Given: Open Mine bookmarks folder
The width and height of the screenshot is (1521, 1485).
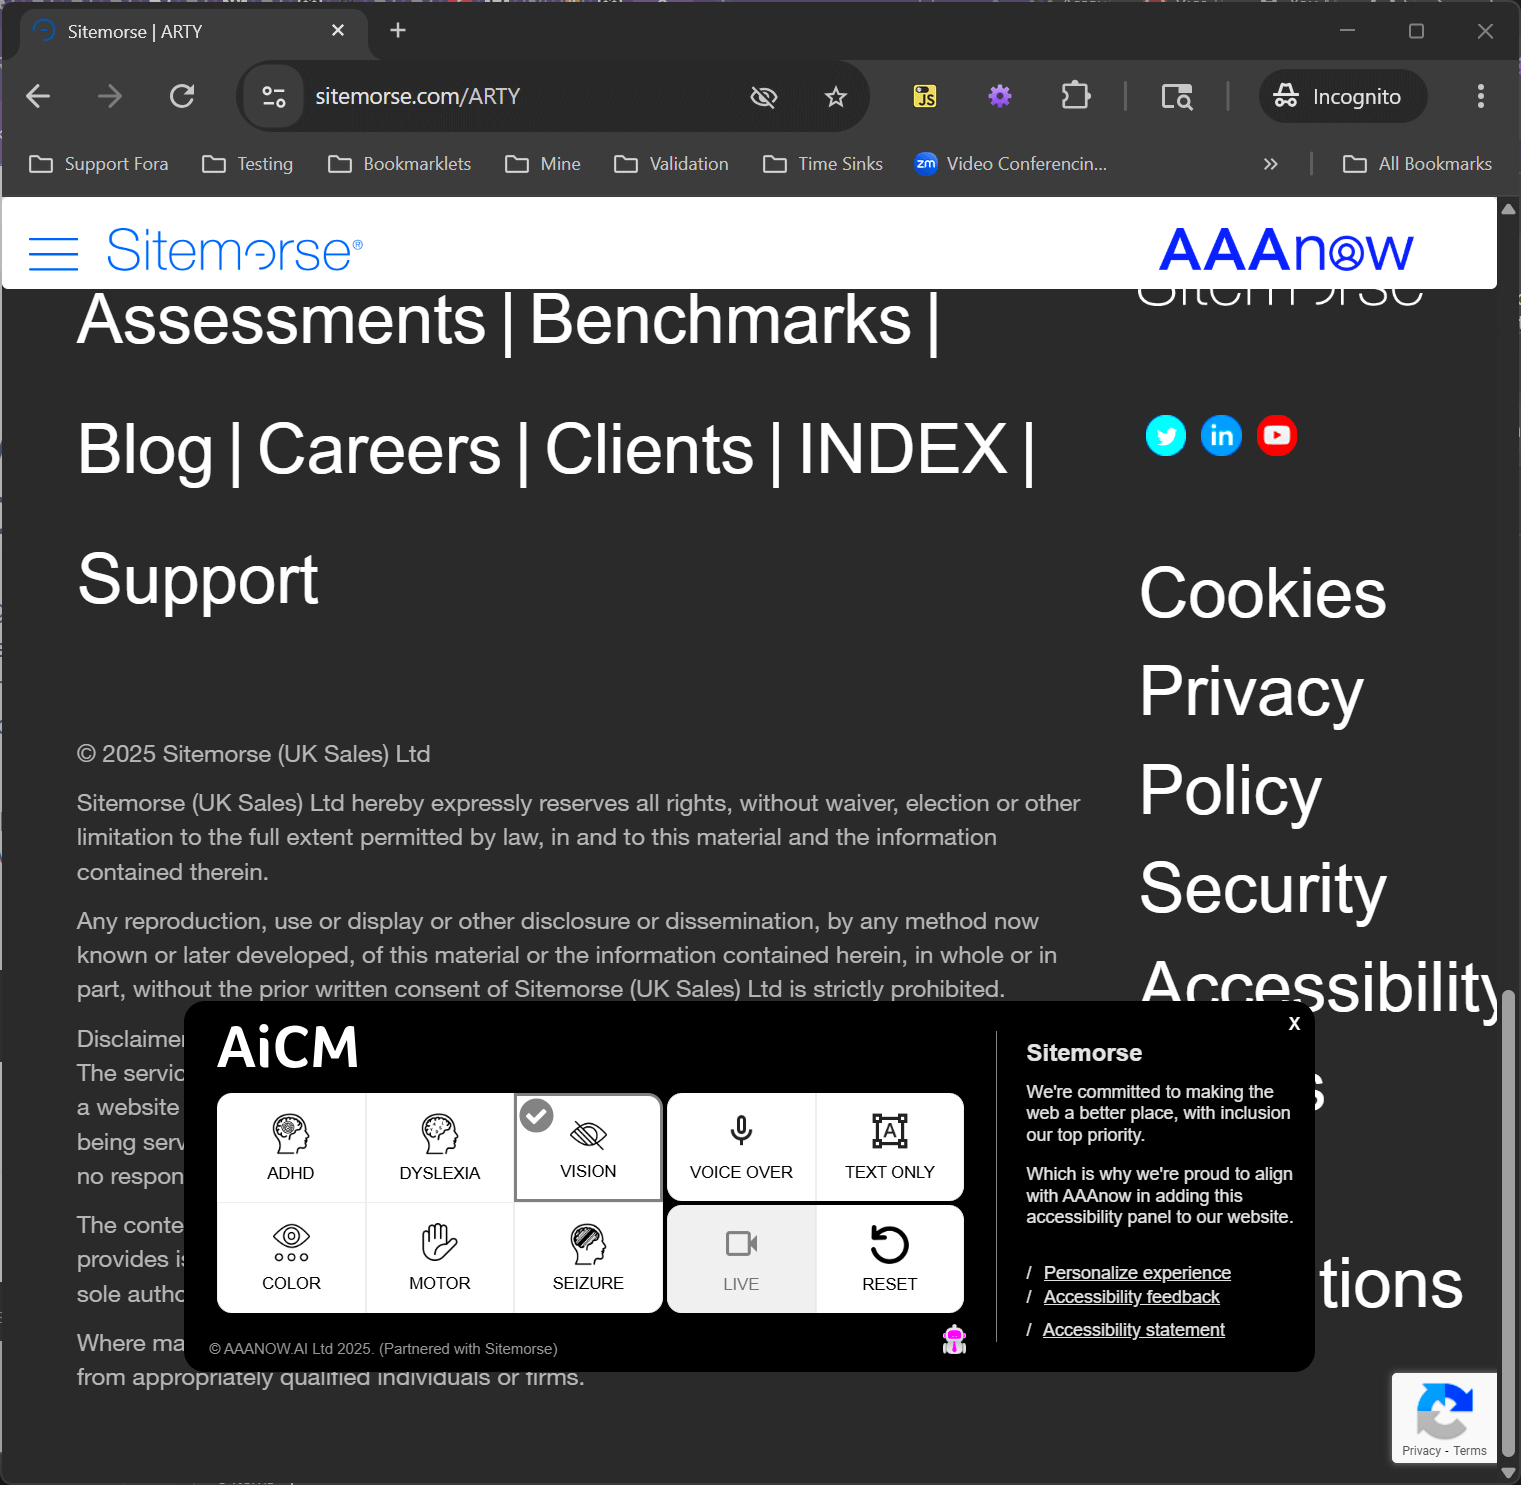Looking at the screenshot, I should [543, 164].
